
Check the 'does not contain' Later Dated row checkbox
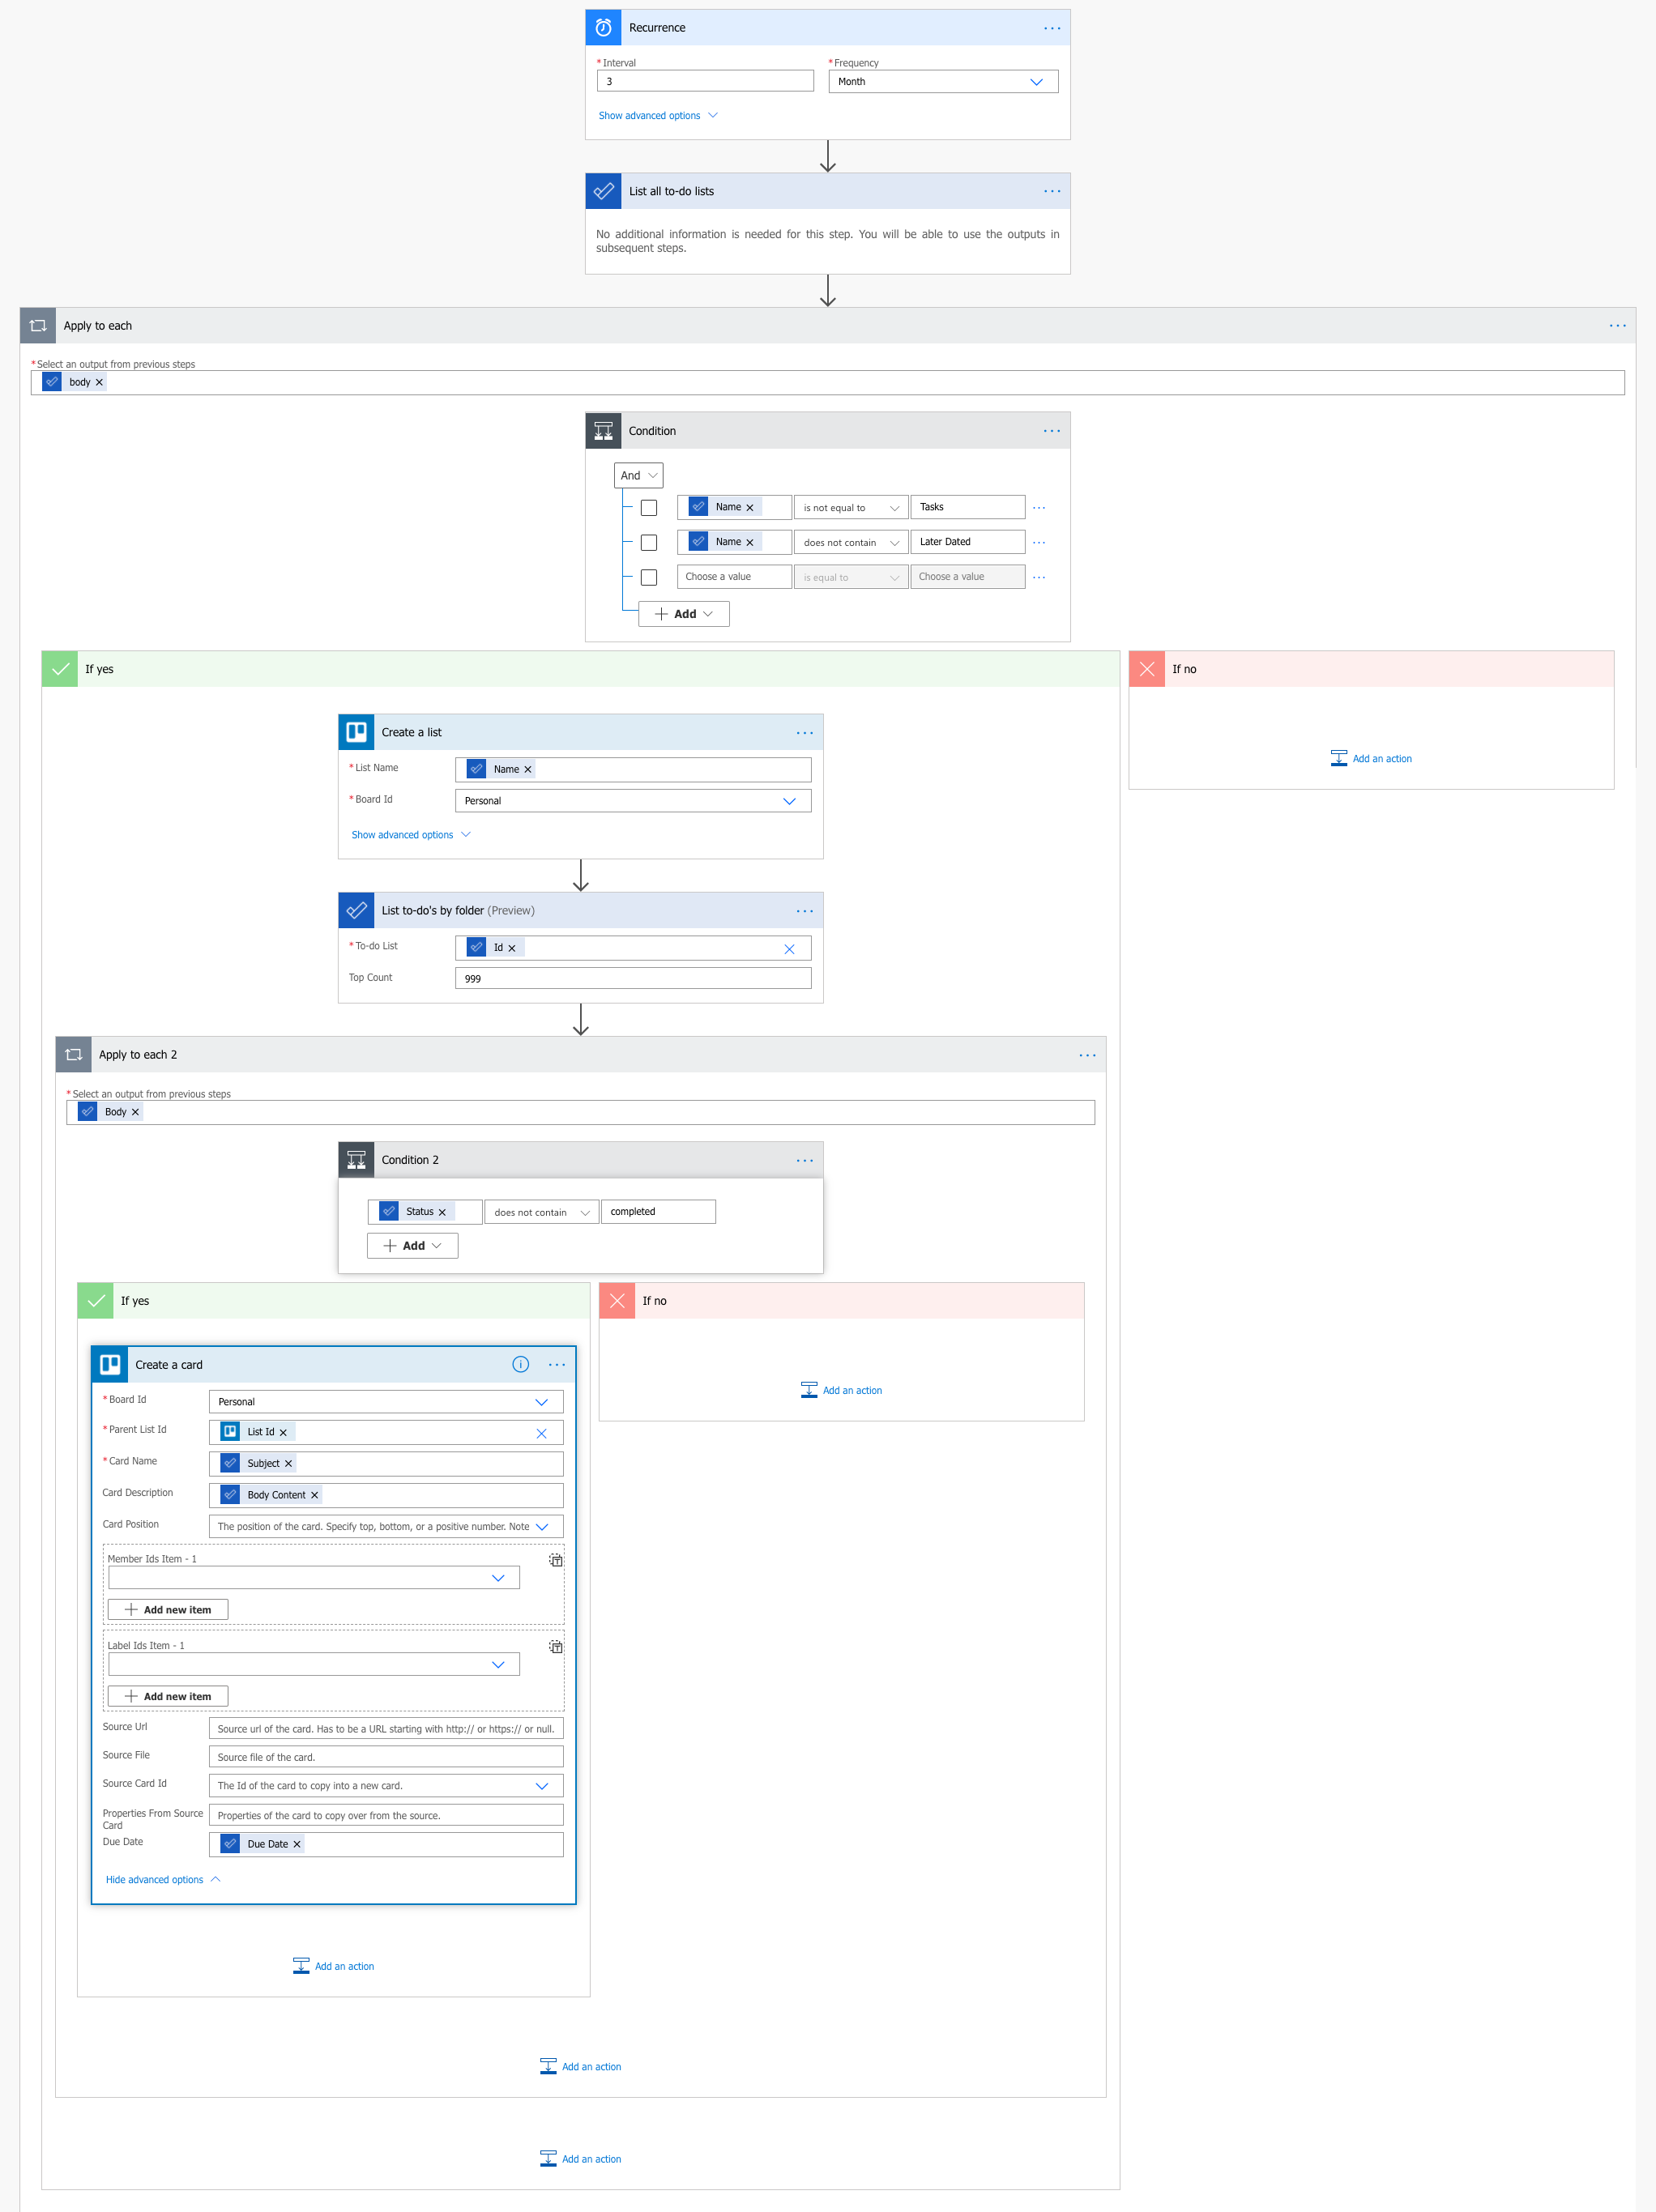(x=649, y=542)
